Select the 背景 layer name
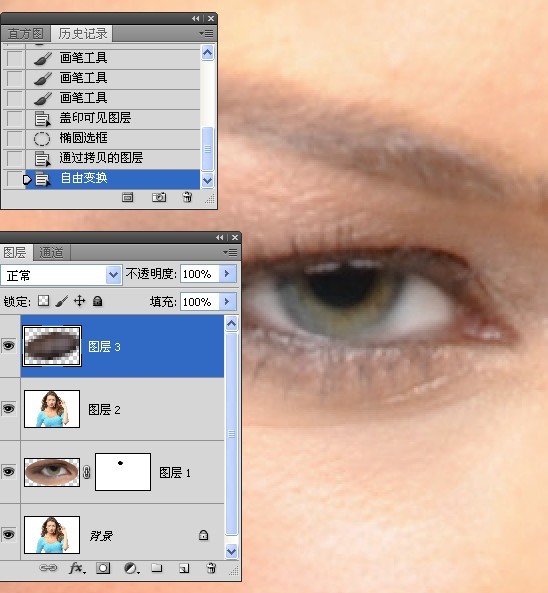The image size is (548, 593). click(x=101, y=535)
